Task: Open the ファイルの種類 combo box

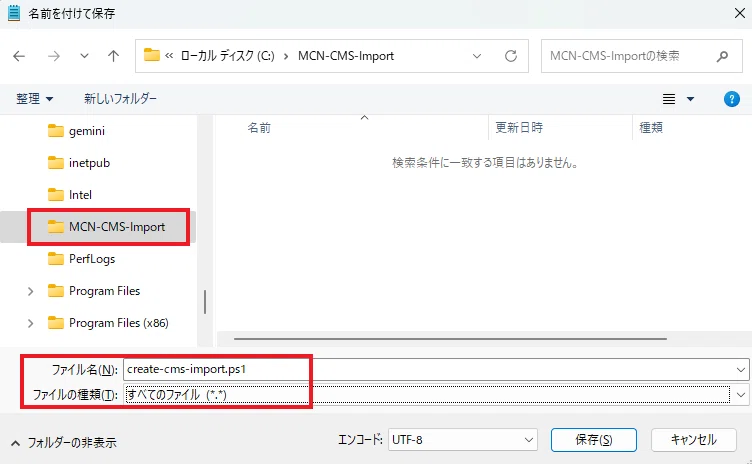Action: coord(436,395)
